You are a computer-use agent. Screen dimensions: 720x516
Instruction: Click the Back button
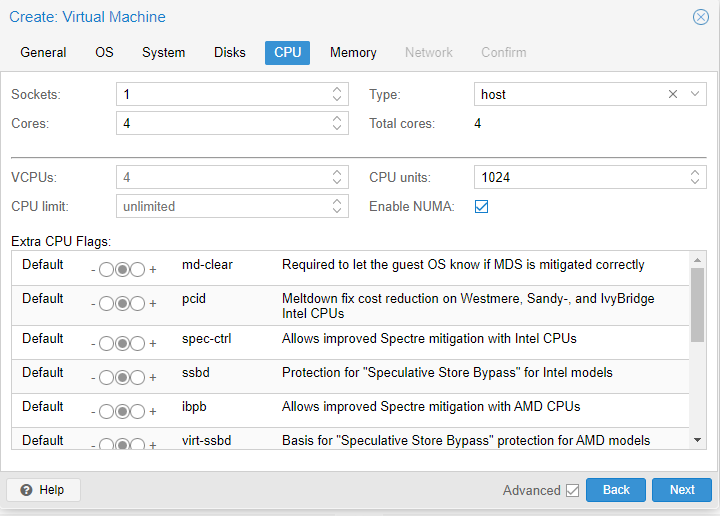616,490
